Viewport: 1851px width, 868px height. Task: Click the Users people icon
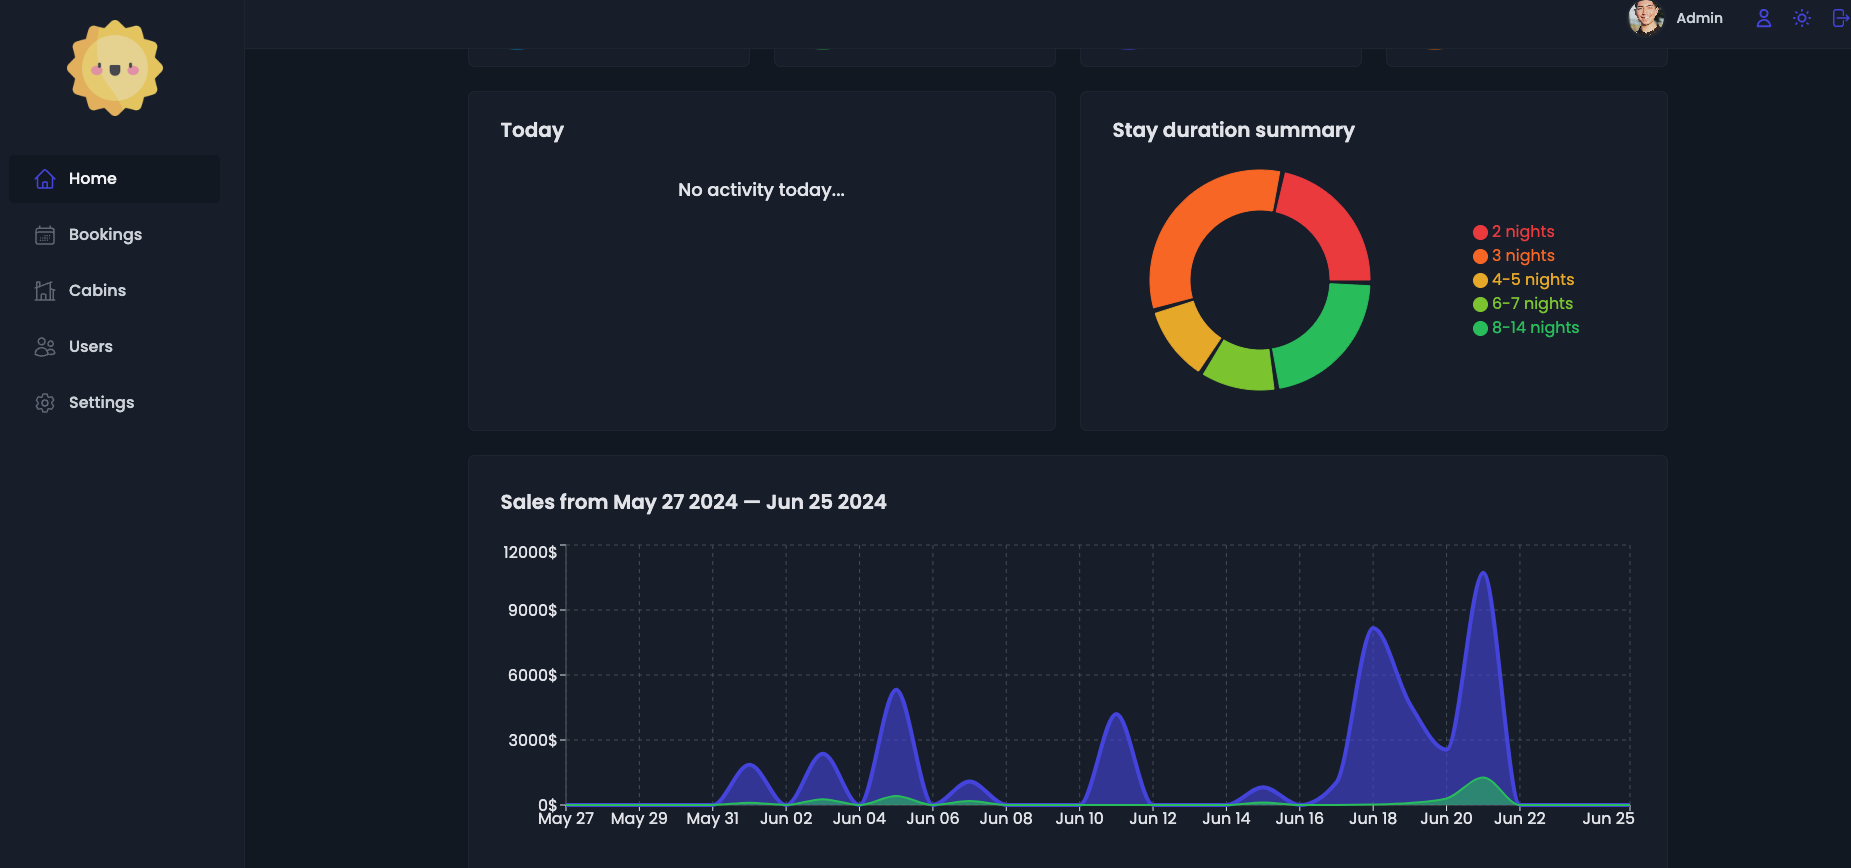click(x=45, y=347)
